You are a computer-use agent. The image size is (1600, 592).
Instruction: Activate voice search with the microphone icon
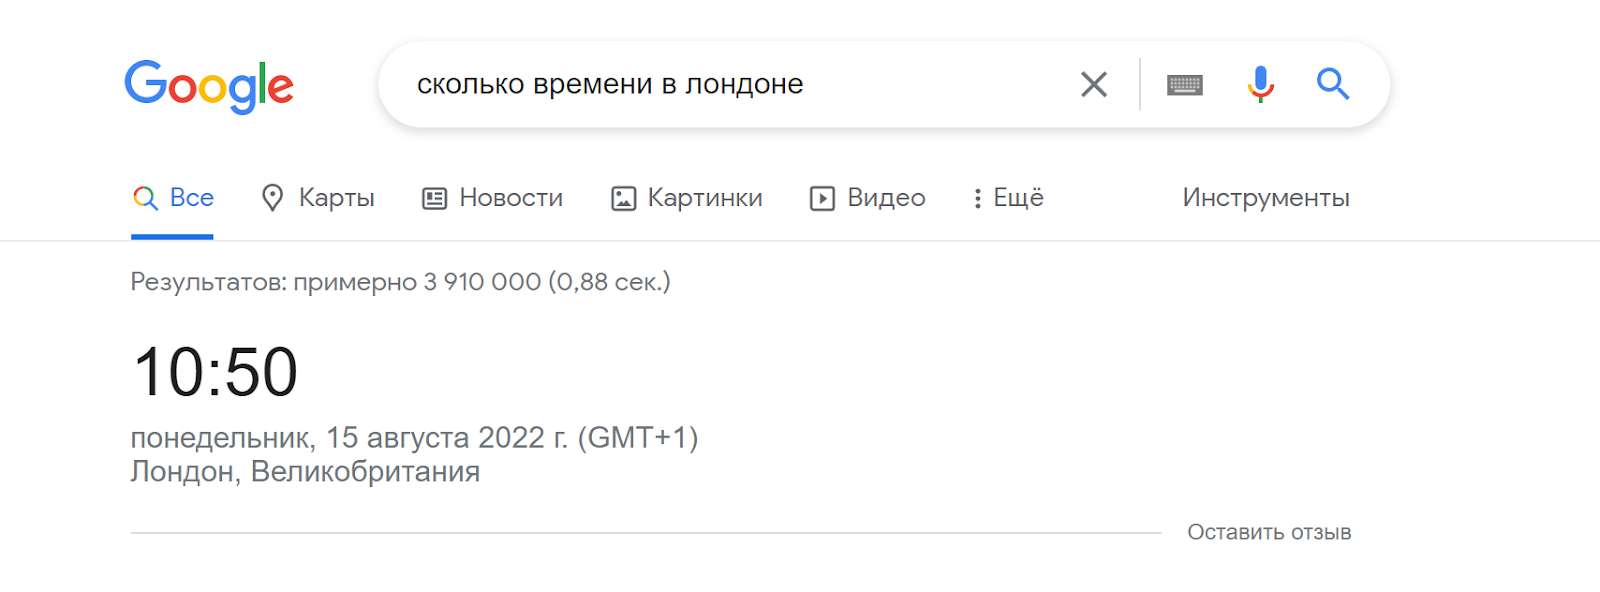pos(1259,84)
